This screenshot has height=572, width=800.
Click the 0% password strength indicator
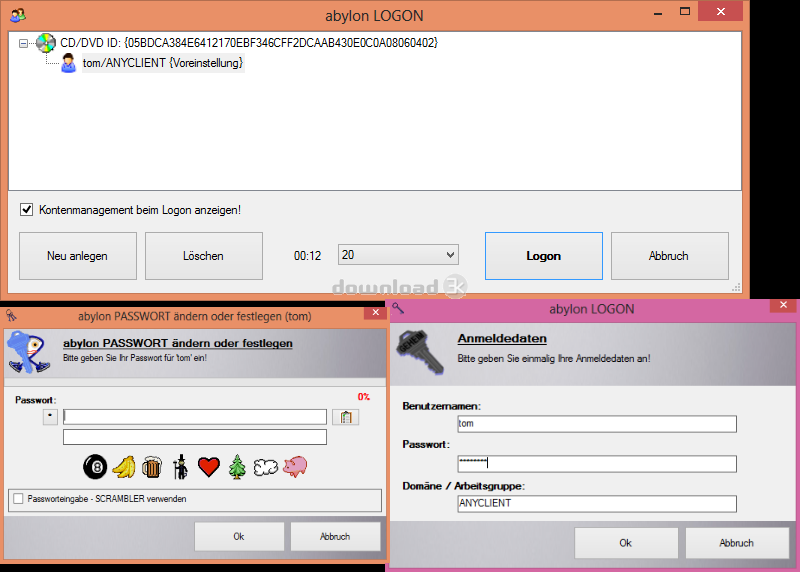point(363,396)
